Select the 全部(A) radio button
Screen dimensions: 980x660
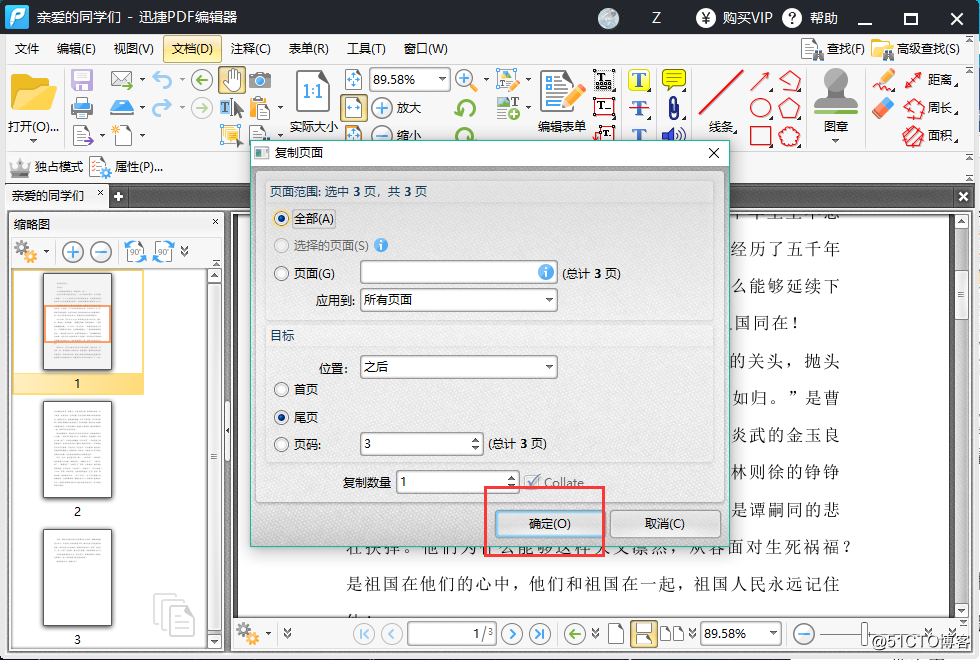(x=281, y=219)
